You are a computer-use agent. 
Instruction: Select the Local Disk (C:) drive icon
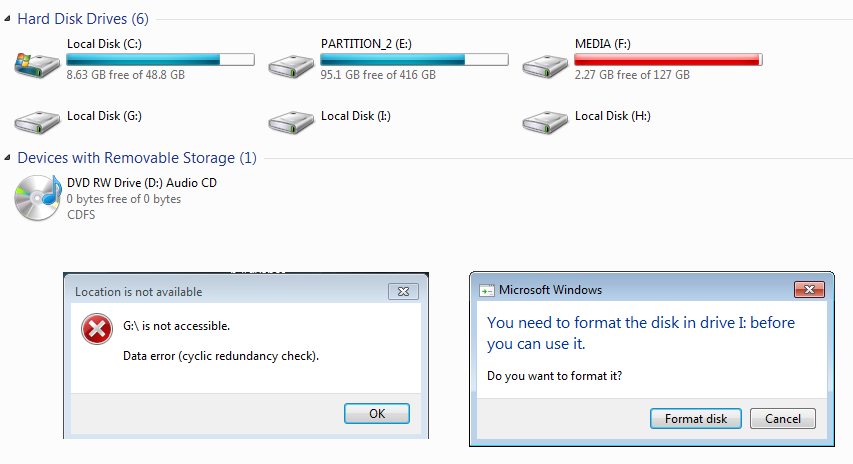[37, 65]
